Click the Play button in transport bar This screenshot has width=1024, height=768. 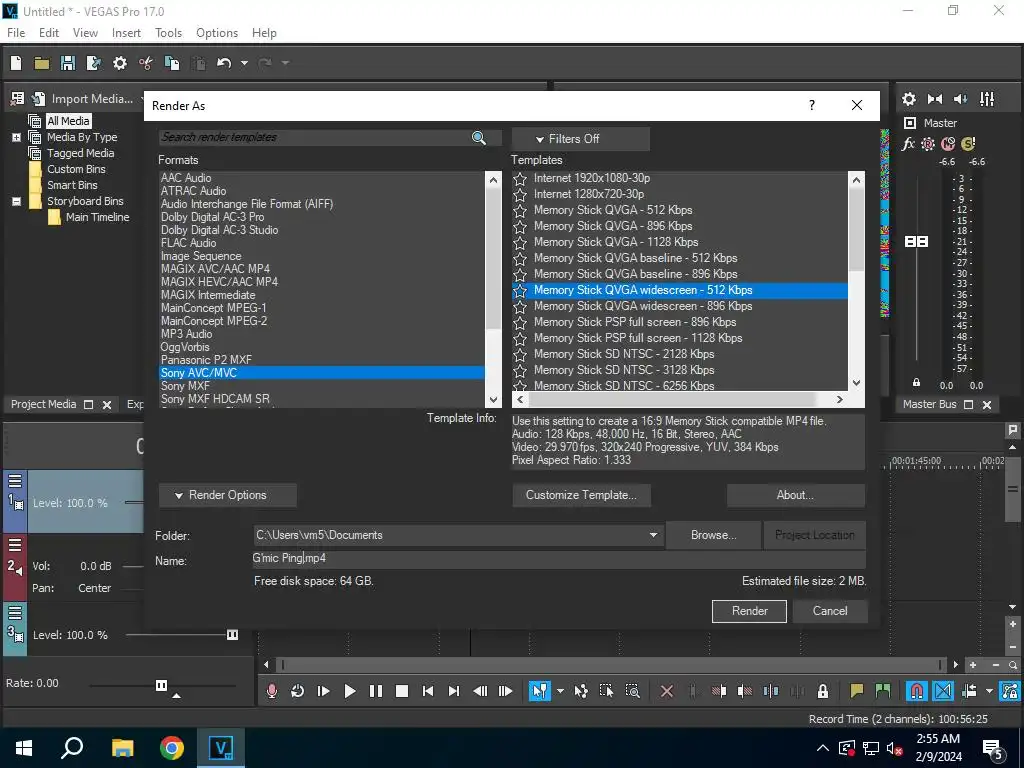349,691
